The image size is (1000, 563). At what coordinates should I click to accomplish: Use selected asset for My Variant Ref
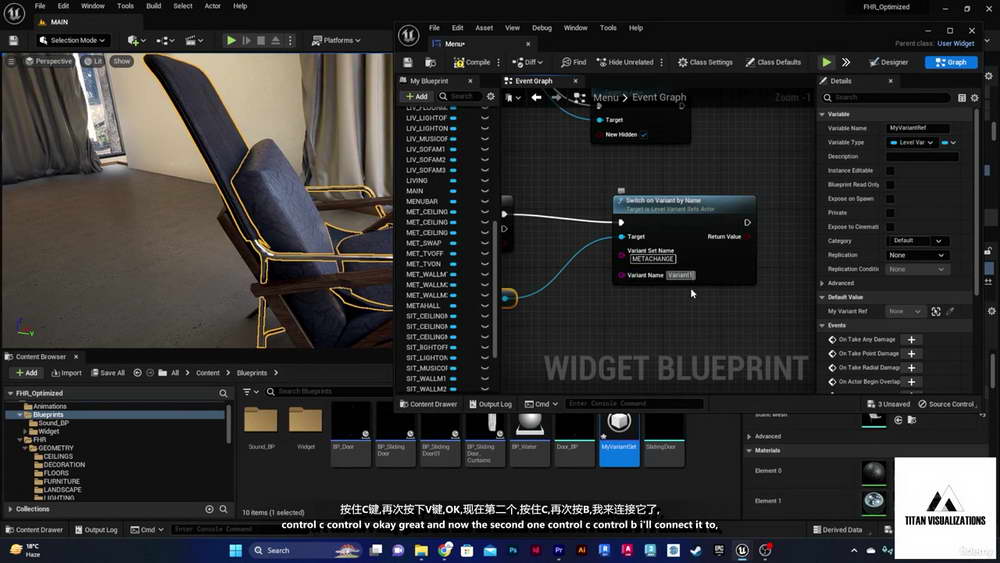(x=936, y=311)
